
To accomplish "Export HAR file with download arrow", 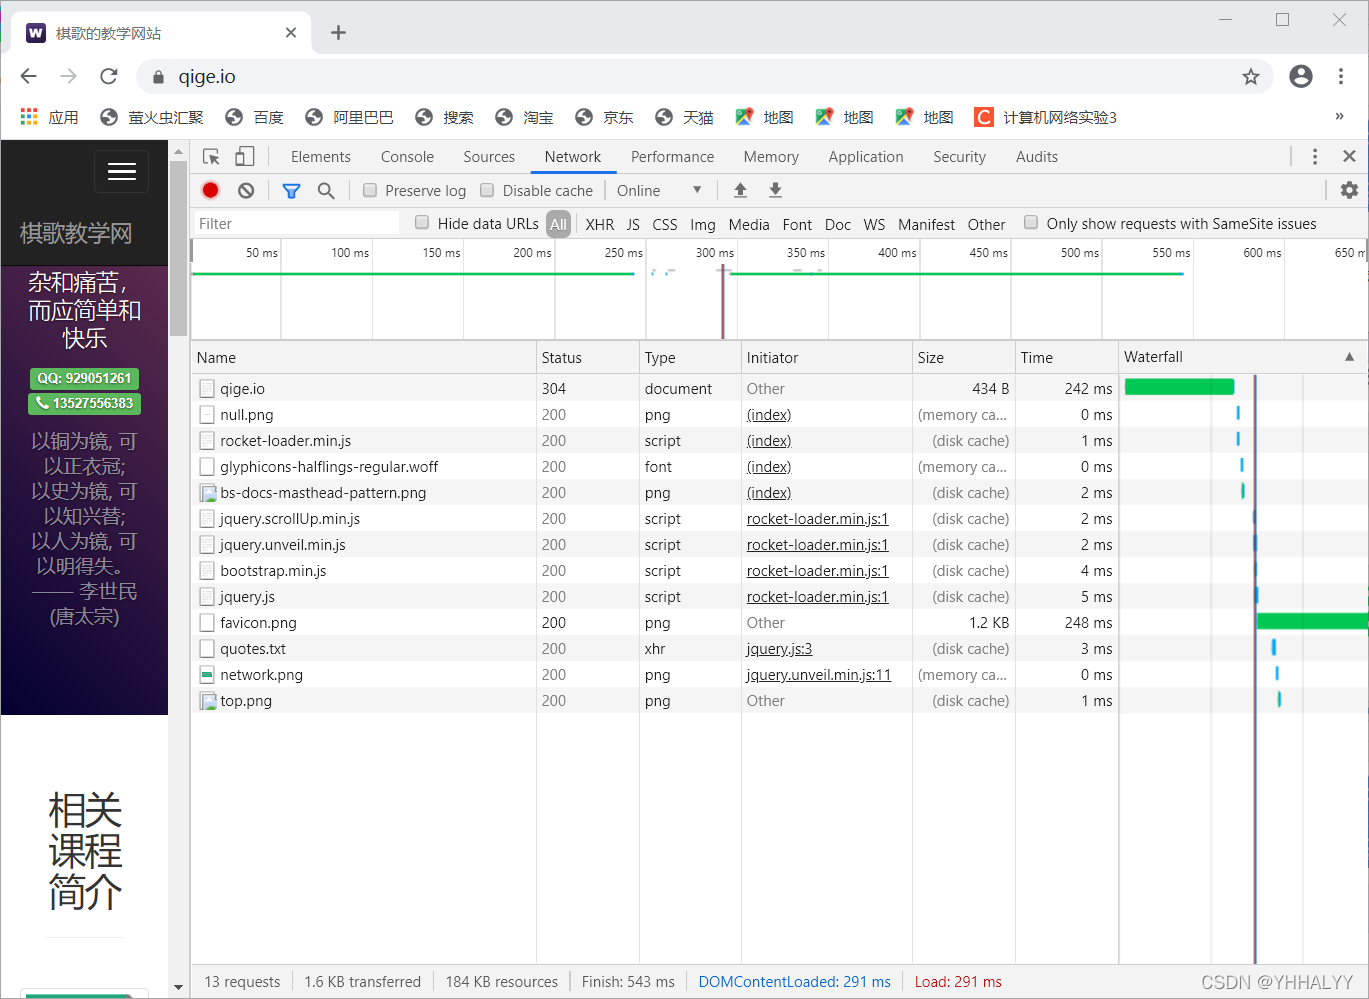I will [775, 190].
